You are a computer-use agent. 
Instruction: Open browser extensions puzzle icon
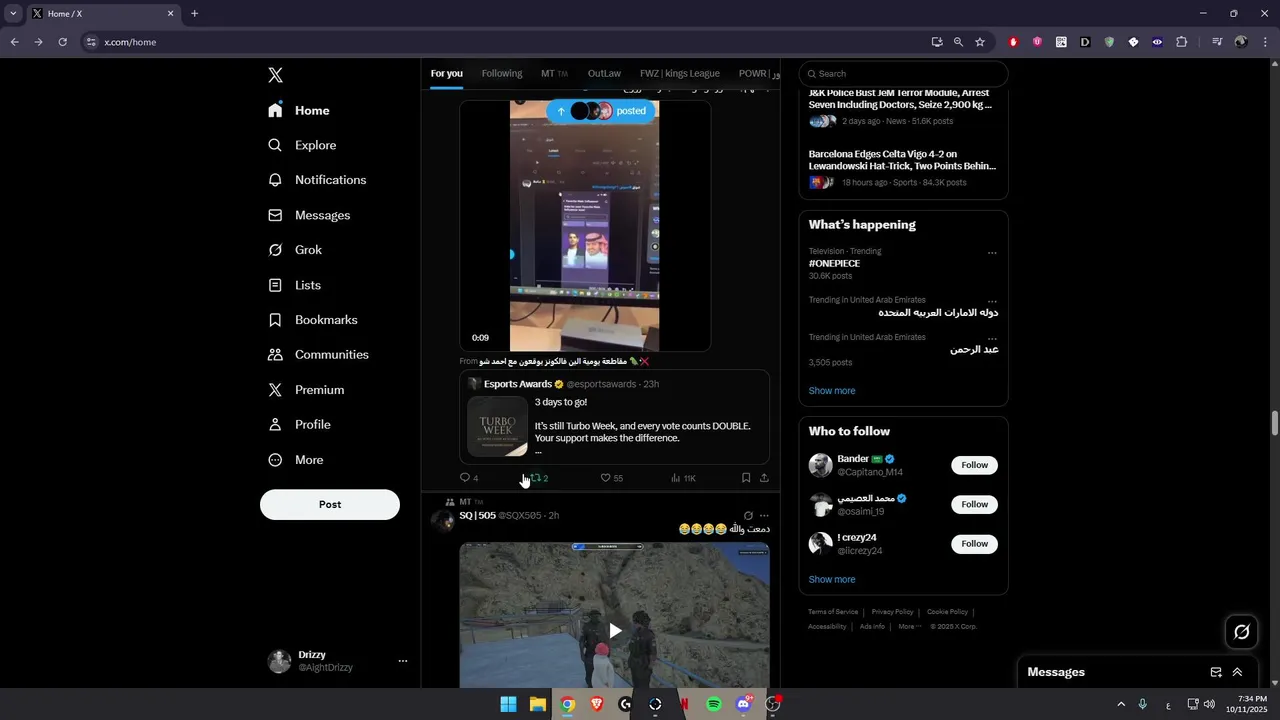(1182, 42)
